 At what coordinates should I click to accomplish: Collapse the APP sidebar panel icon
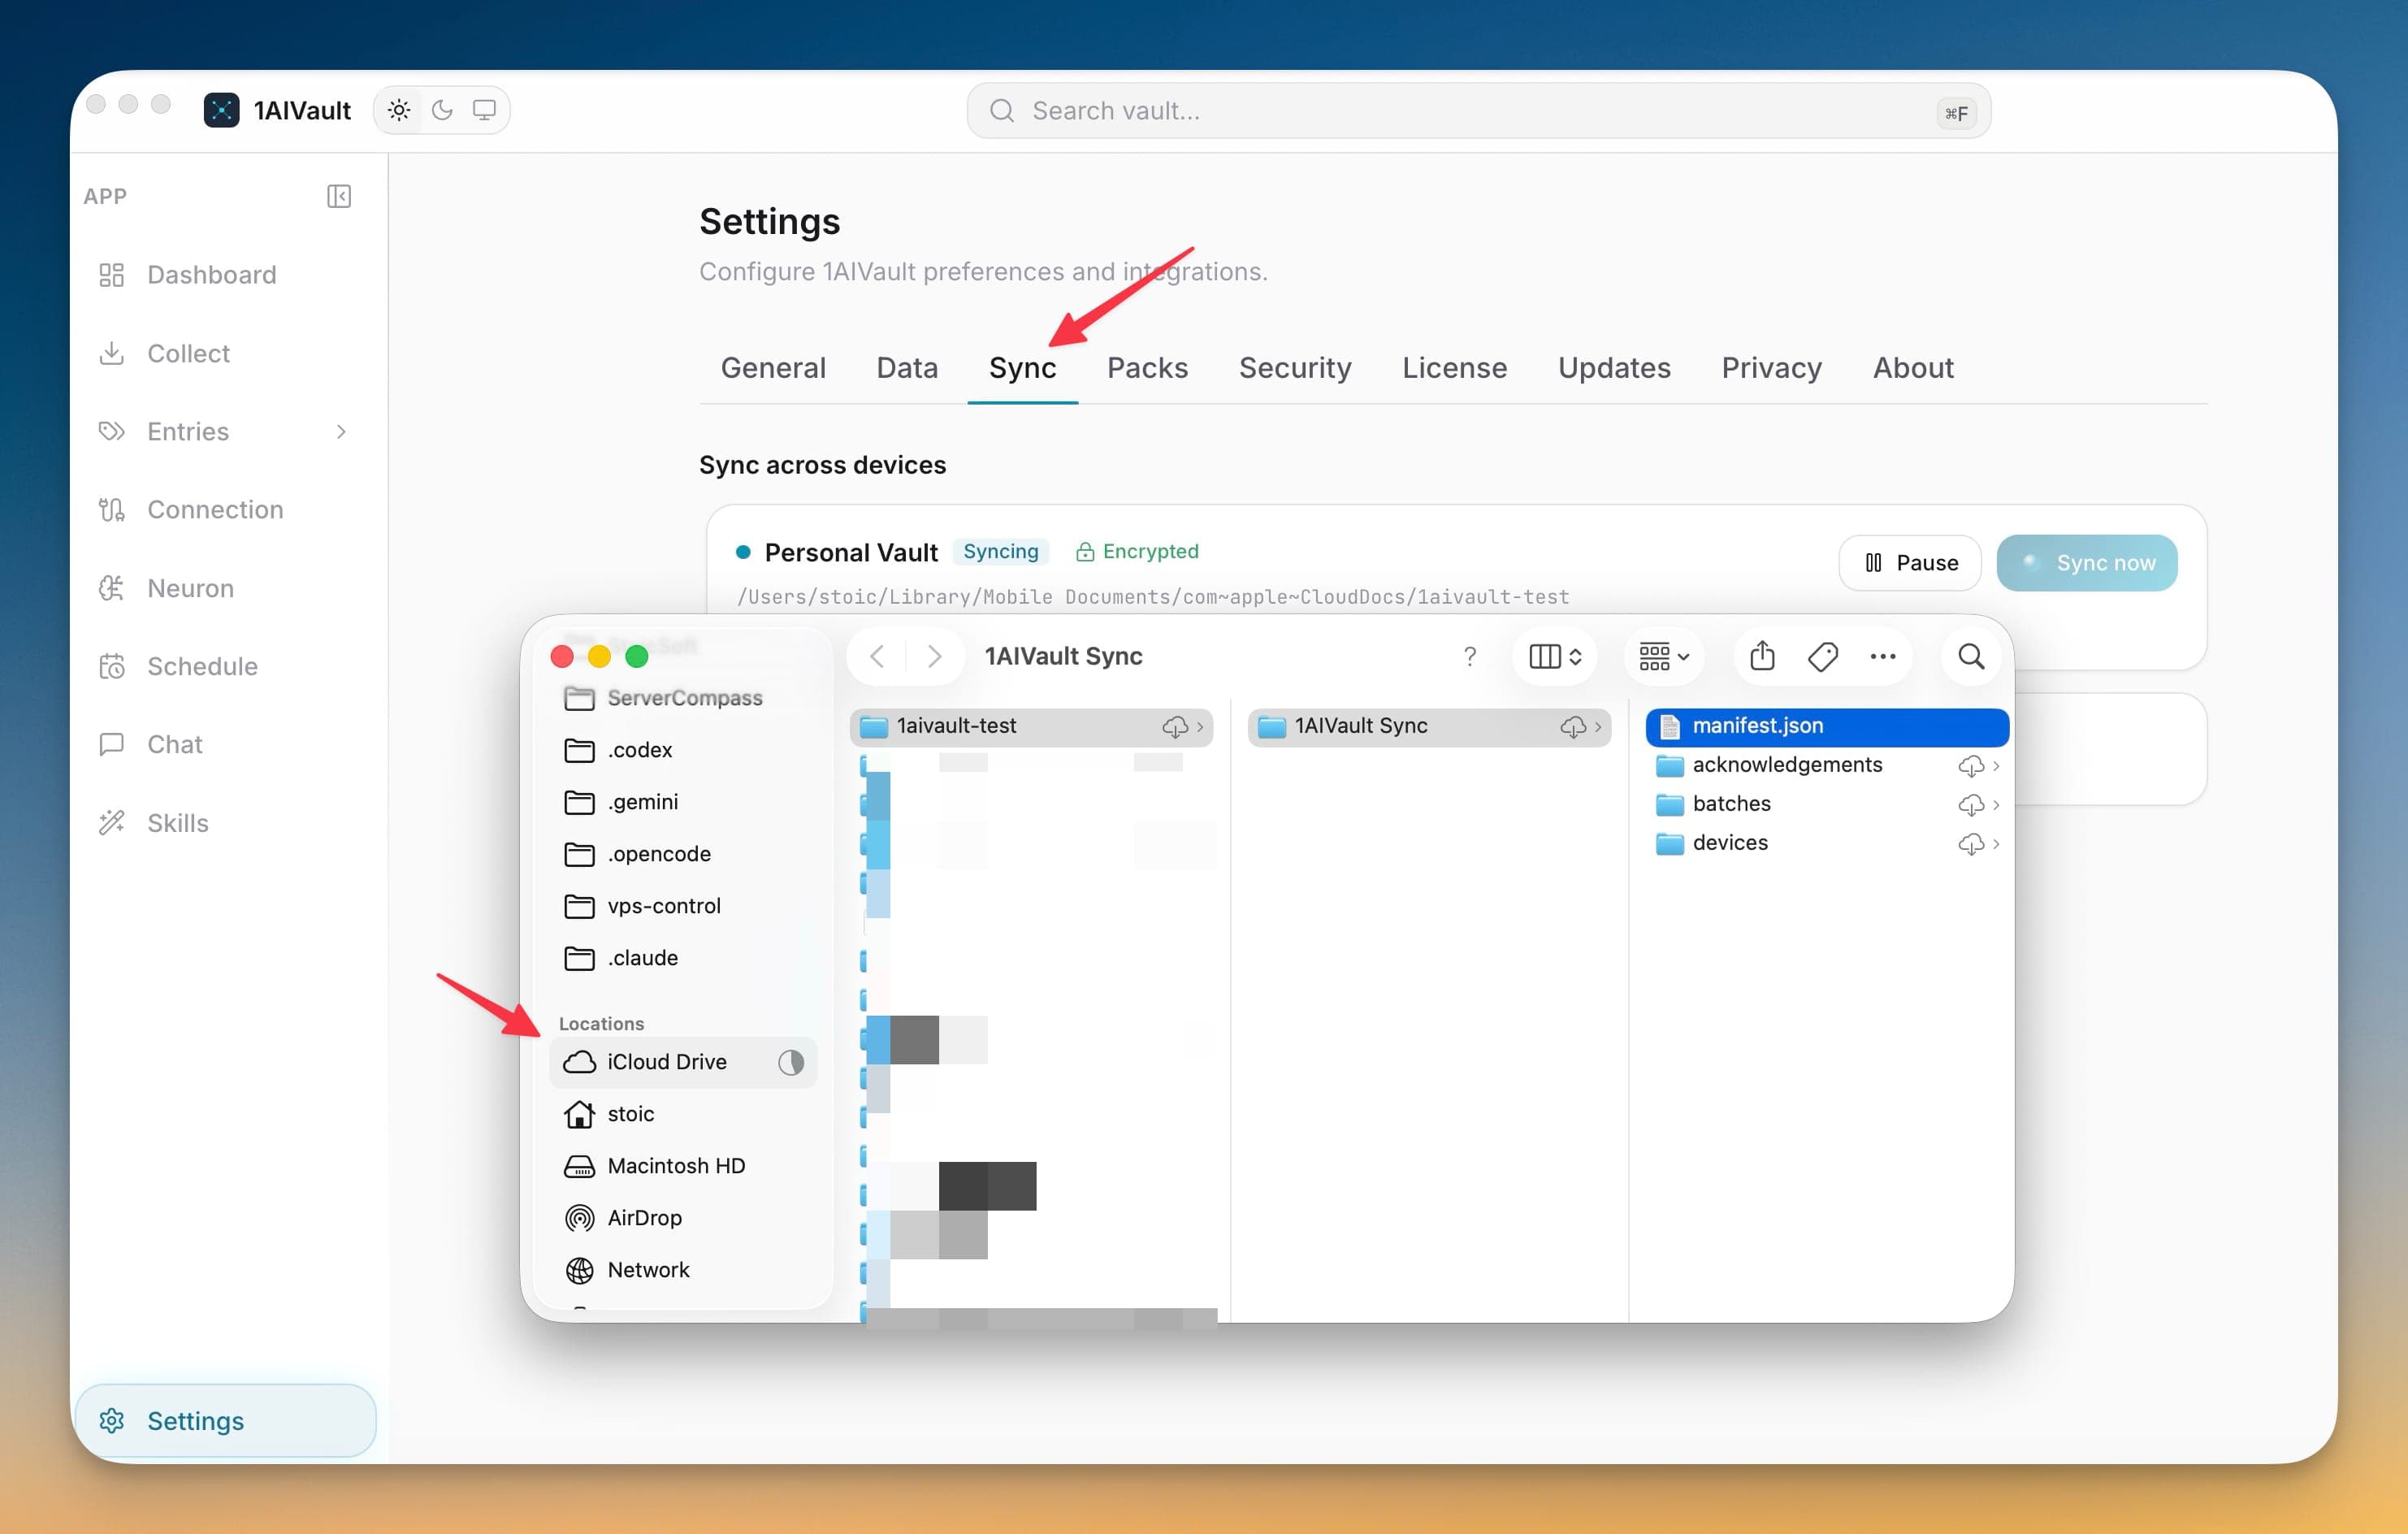[339, 196]
